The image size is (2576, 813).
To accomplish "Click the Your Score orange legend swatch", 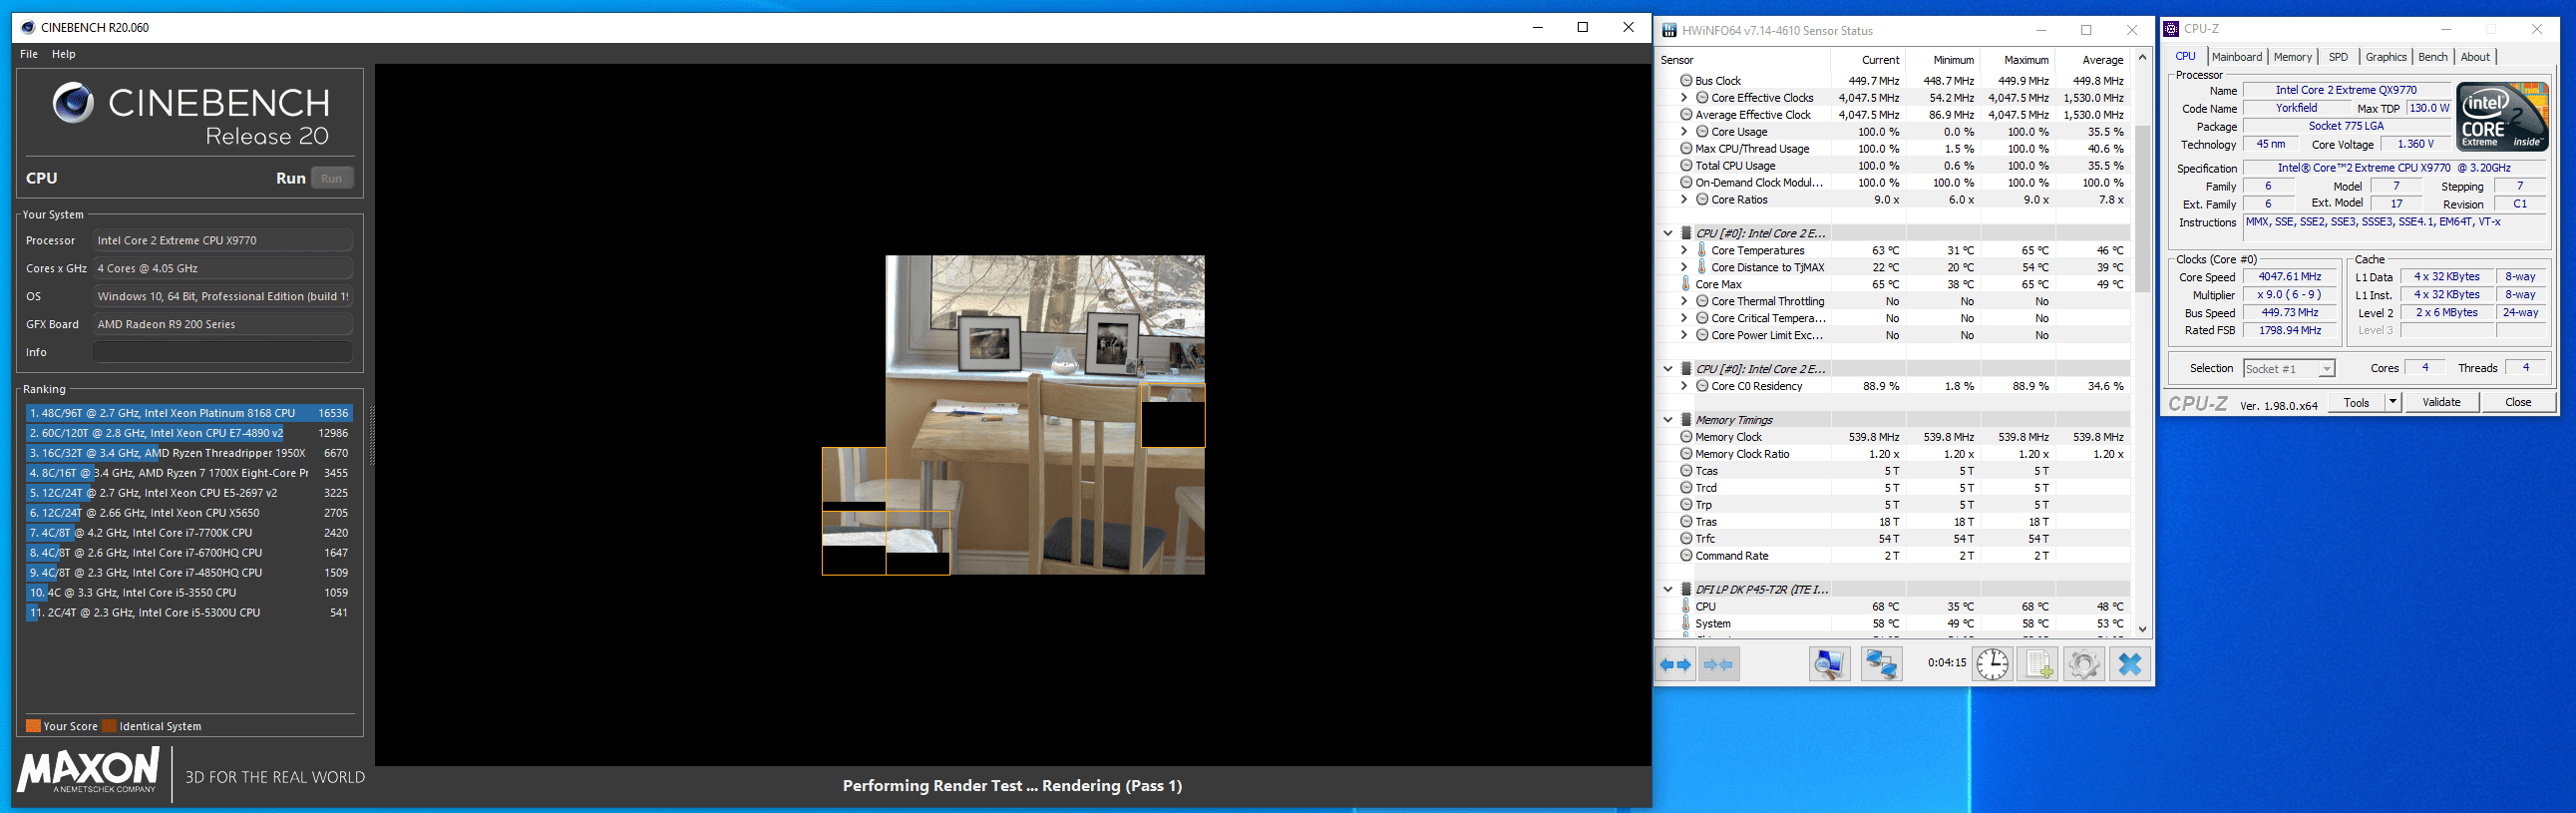I will [x=33, y=726].
